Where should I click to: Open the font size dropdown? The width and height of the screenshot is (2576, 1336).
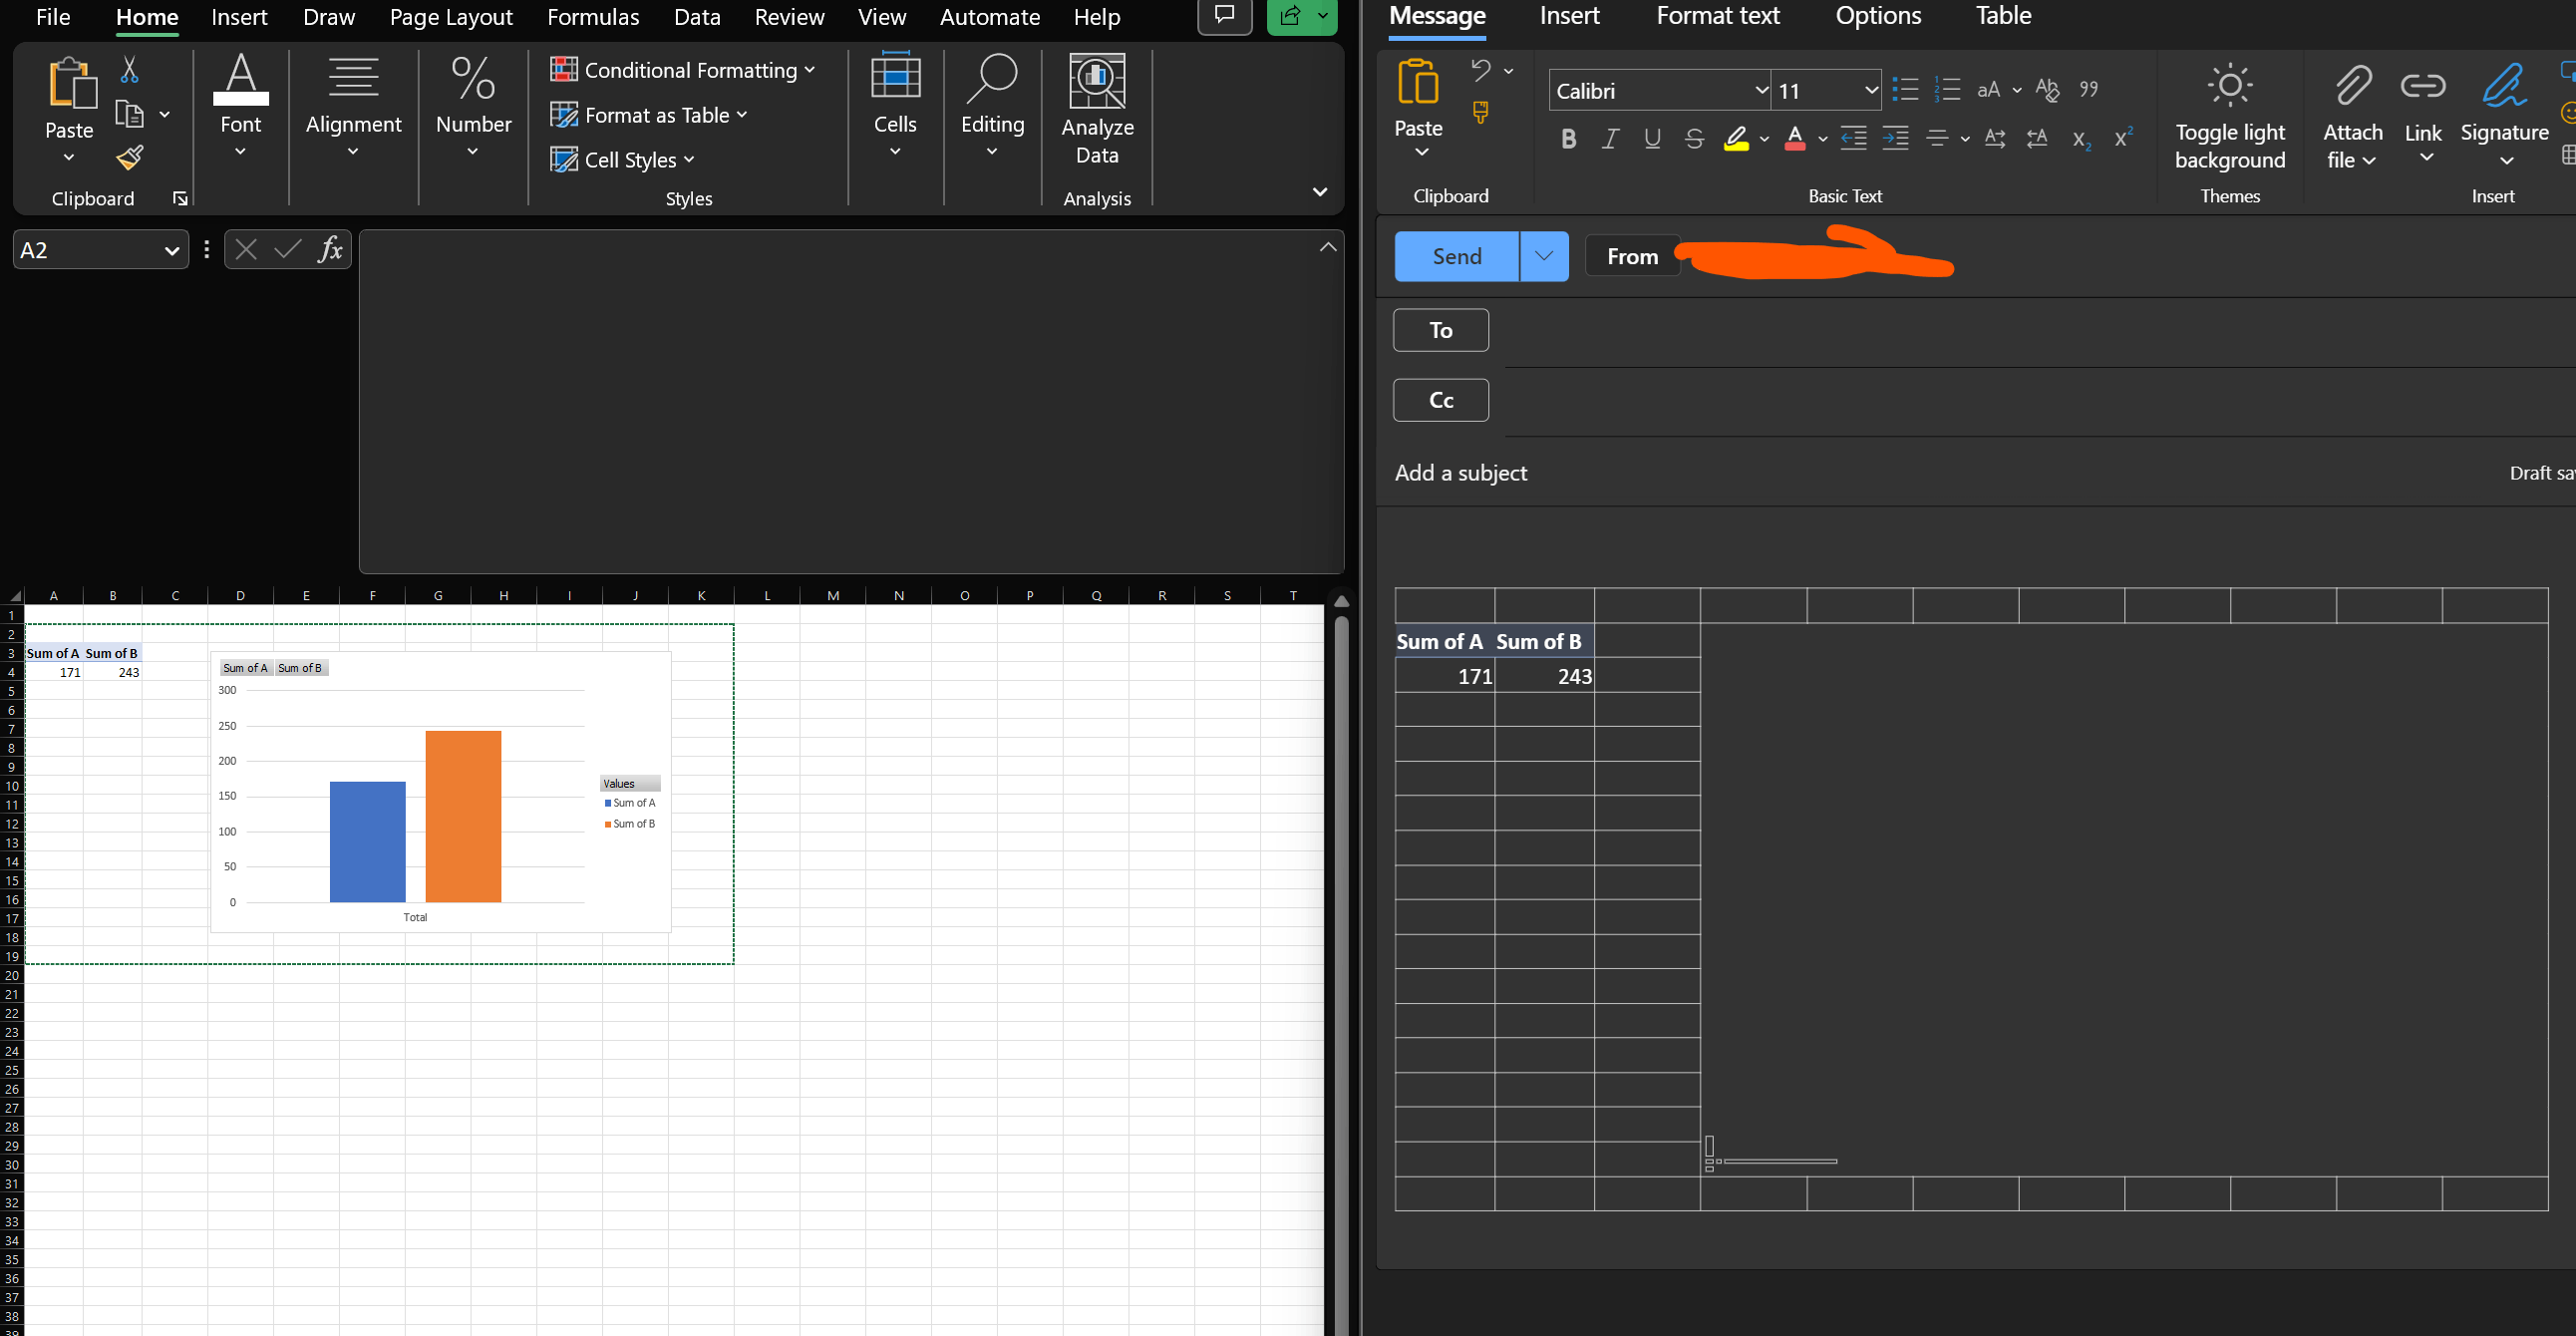point(1871,89)
